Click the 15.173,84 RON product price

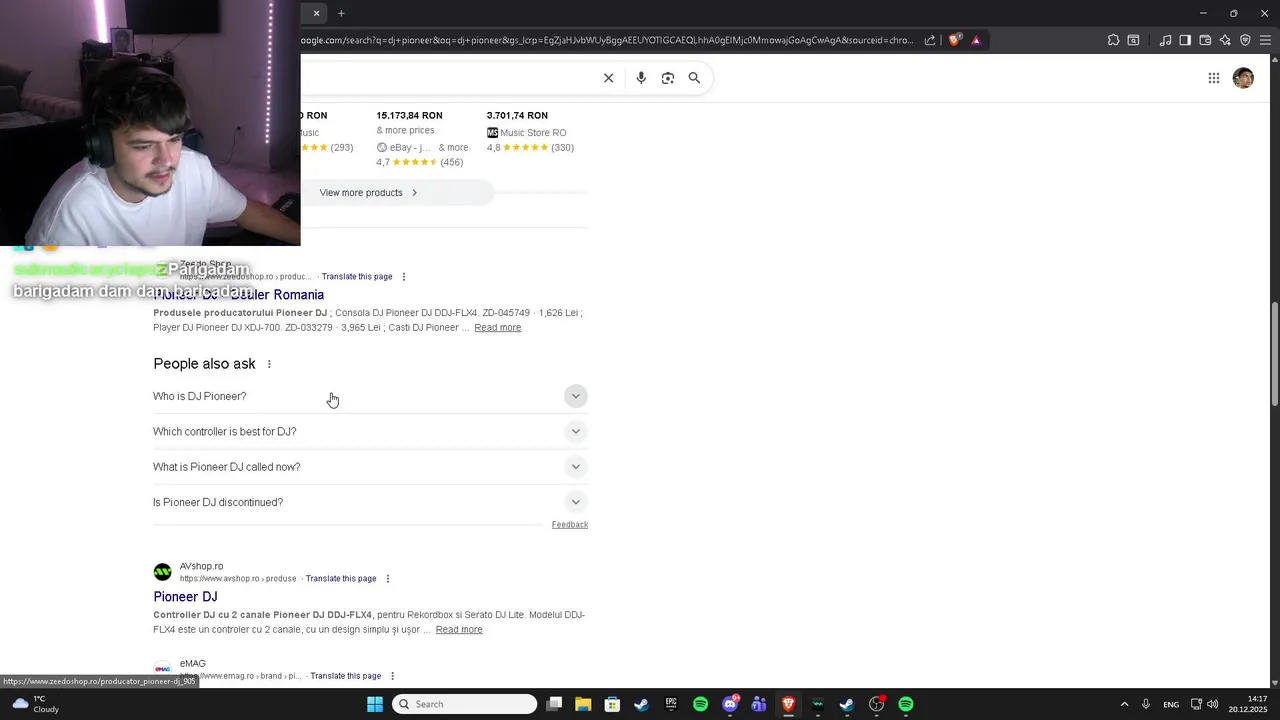pyautogui.click(x=409, y=116)
